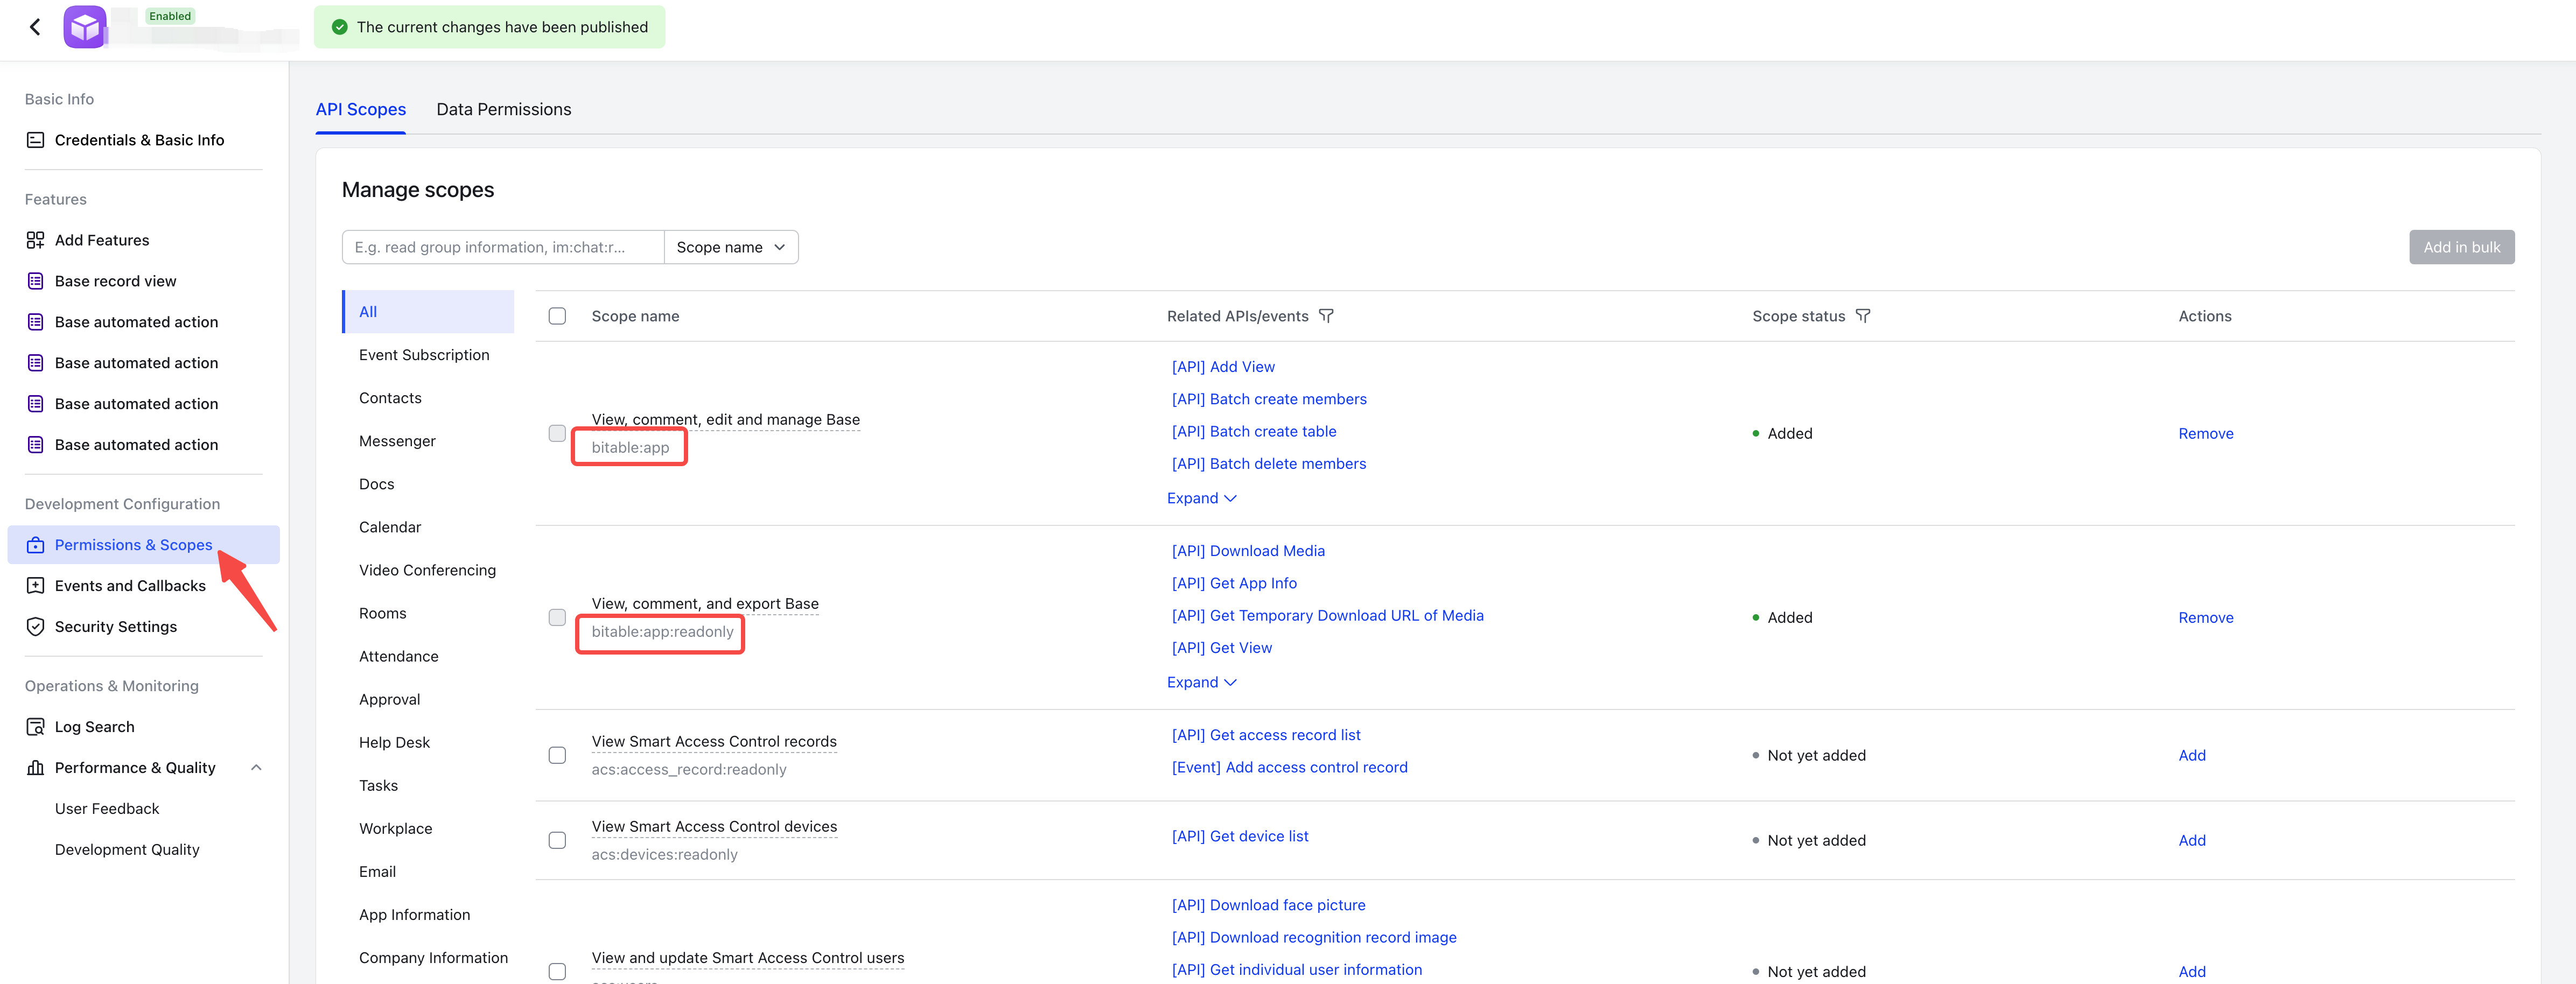The width and height of the screenshot is (2576, 984).
Task: Open the Scope name dropdown
Action: pos(731,247)
